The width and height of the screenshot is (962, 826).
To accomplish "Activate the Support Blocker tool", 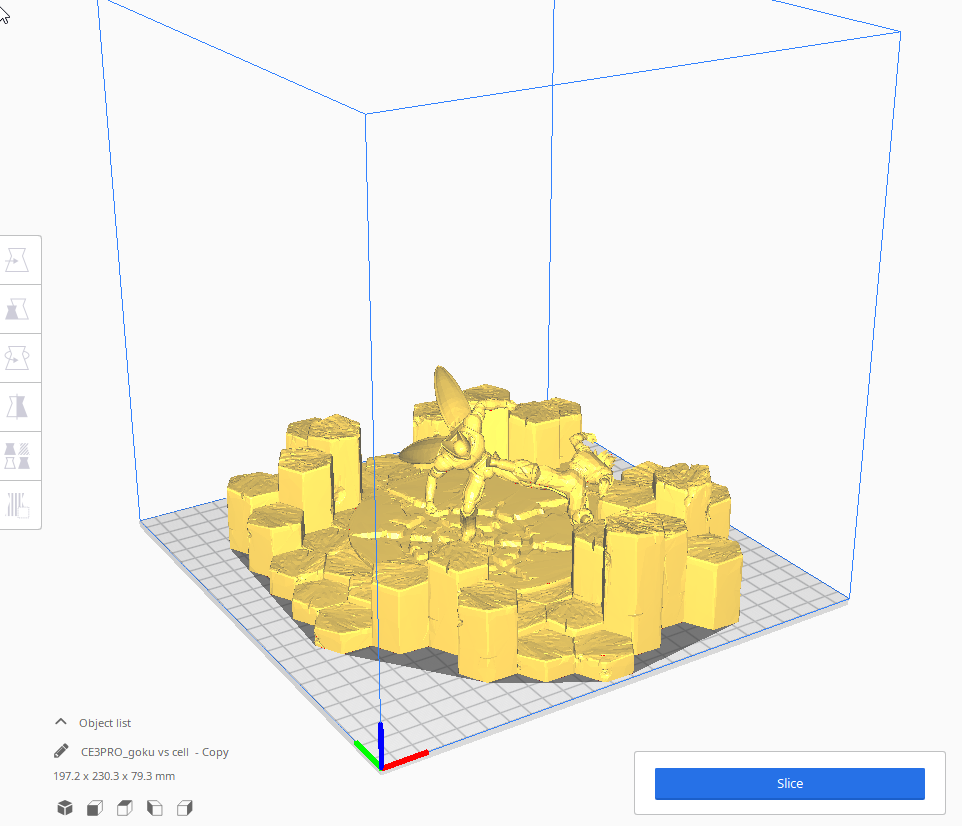I will 20,506.
